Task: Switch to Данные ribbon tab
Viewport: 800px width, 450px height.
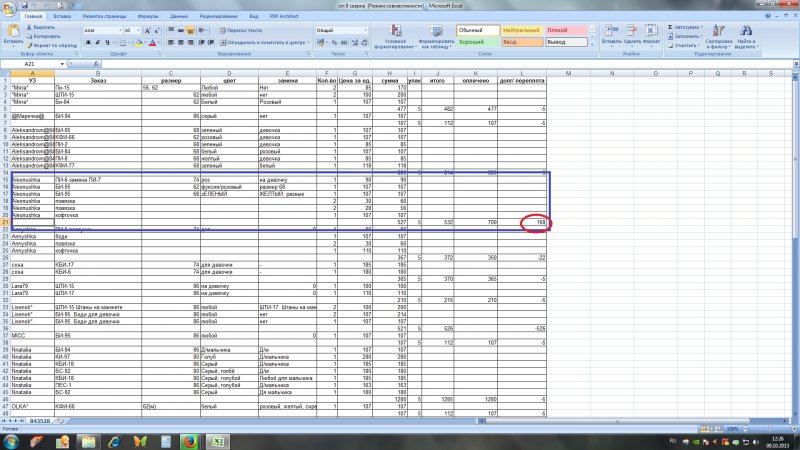Action: pos(179,16)
